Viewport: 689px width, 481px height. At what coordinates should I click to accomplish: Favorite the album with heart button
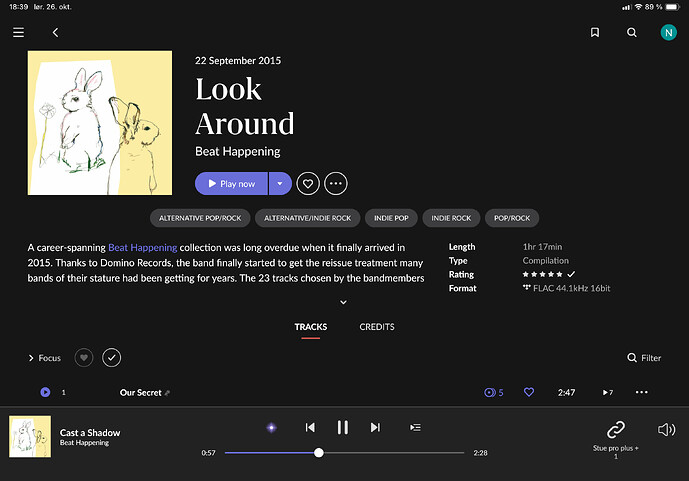point(308,184)
